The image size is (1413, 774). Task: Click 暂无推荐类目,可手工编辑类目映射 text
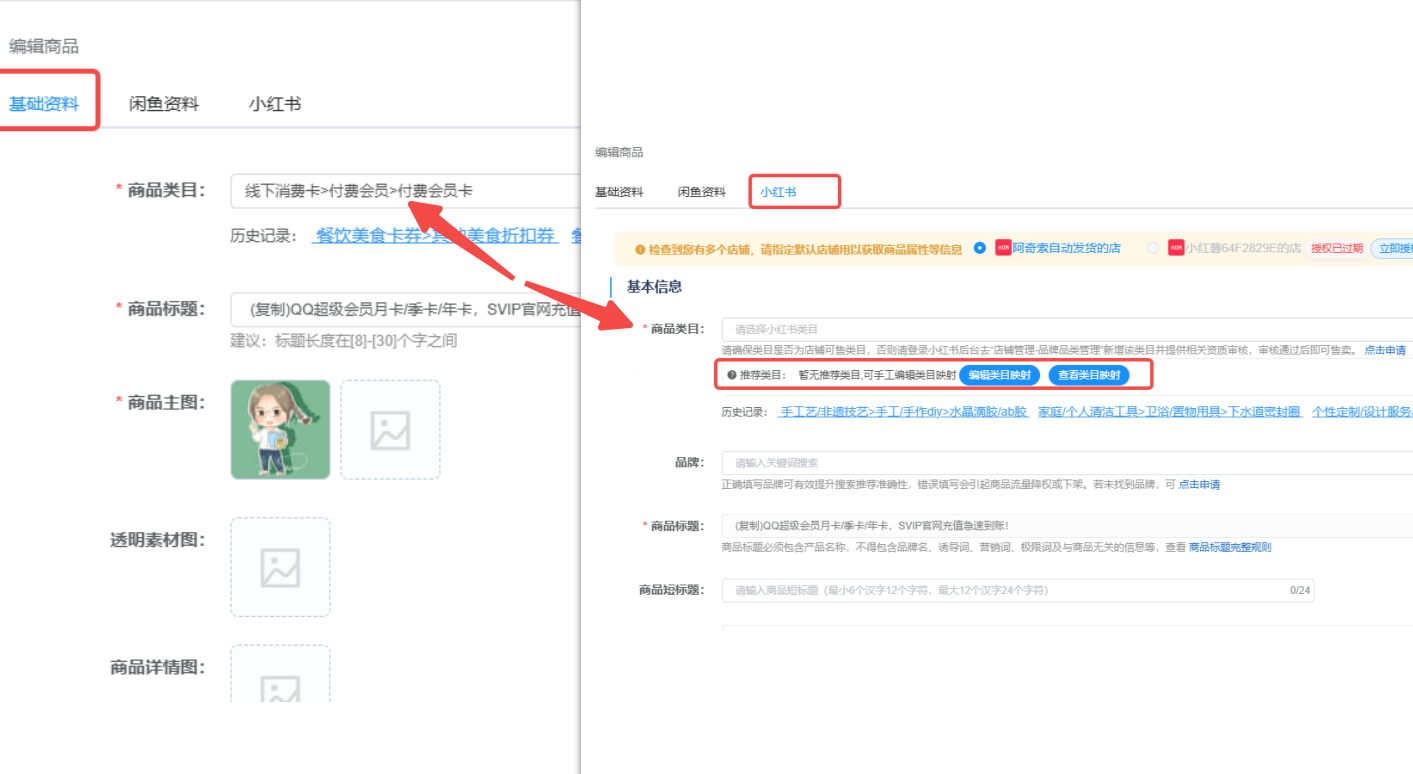(x=876, y=375)
